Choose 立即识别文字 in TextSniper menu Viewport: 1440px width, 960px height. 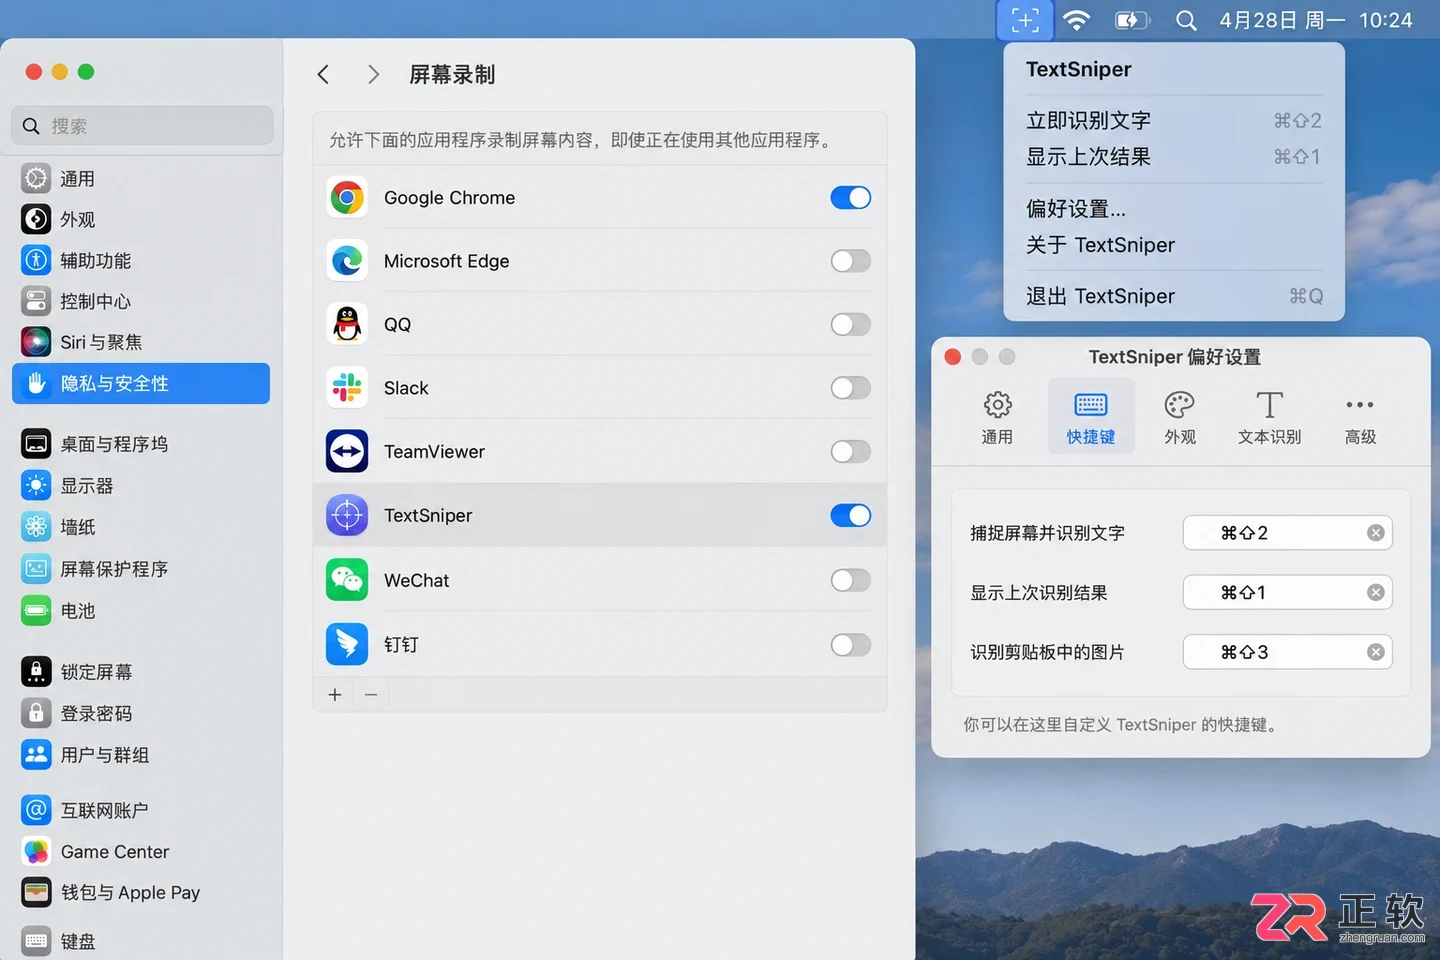coord(1174,121)
